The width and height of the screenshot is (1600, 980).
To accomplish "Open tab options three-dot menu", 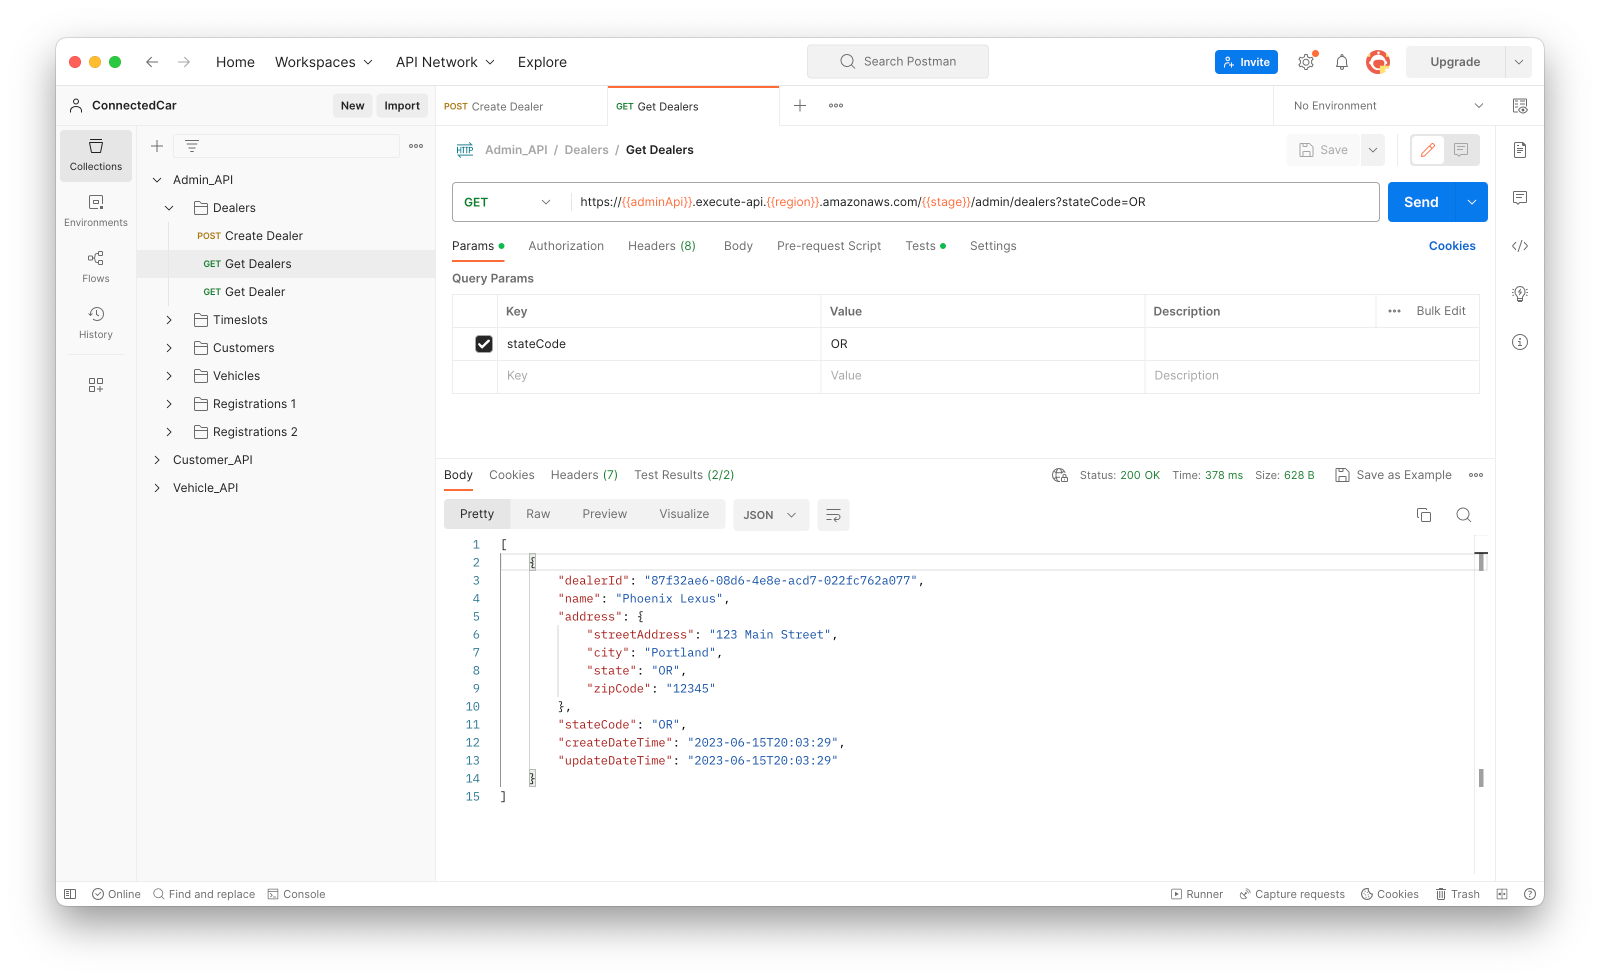I will tap(836, 106).
